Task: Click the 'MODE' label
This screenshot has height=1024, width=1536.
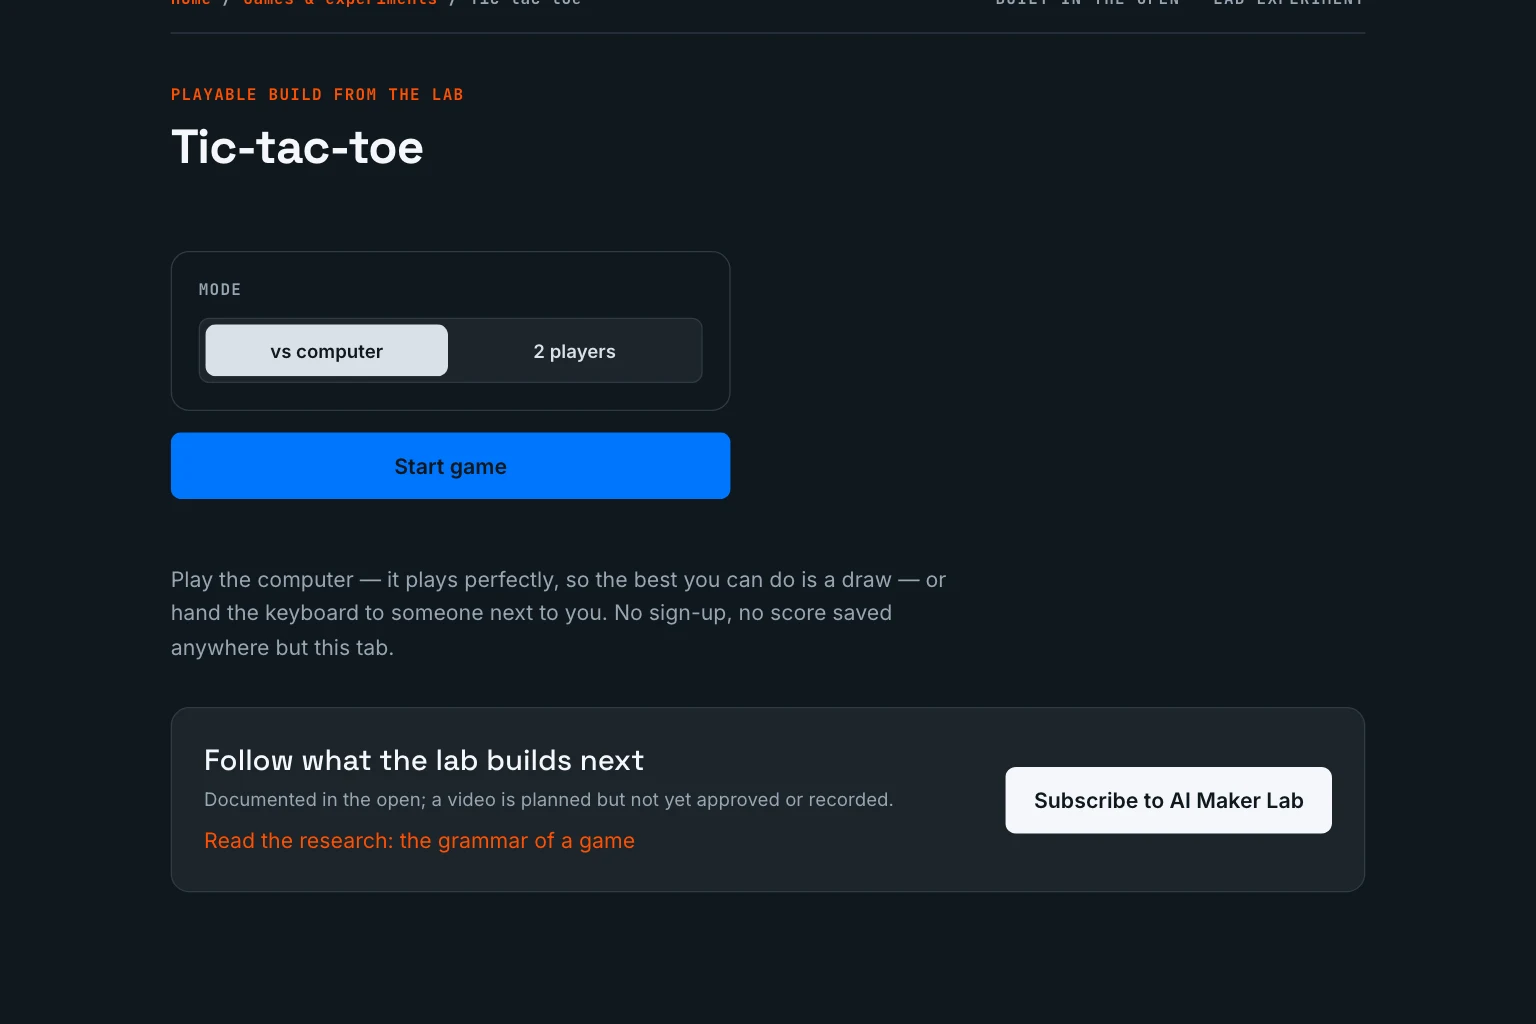Action: (x=220, y=290)
